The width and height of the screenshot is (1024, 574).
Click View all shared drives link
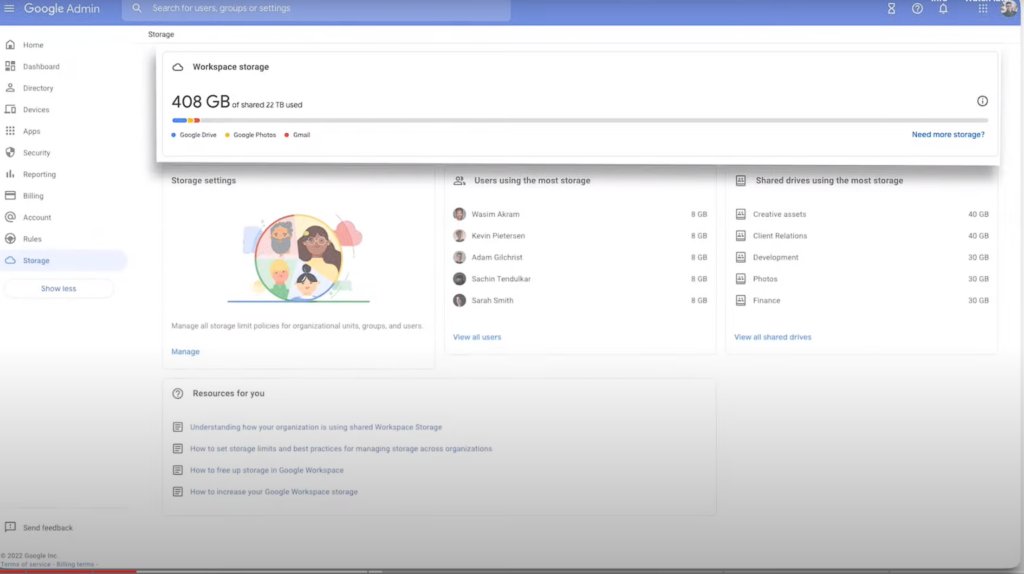click(x=773, y=337)
